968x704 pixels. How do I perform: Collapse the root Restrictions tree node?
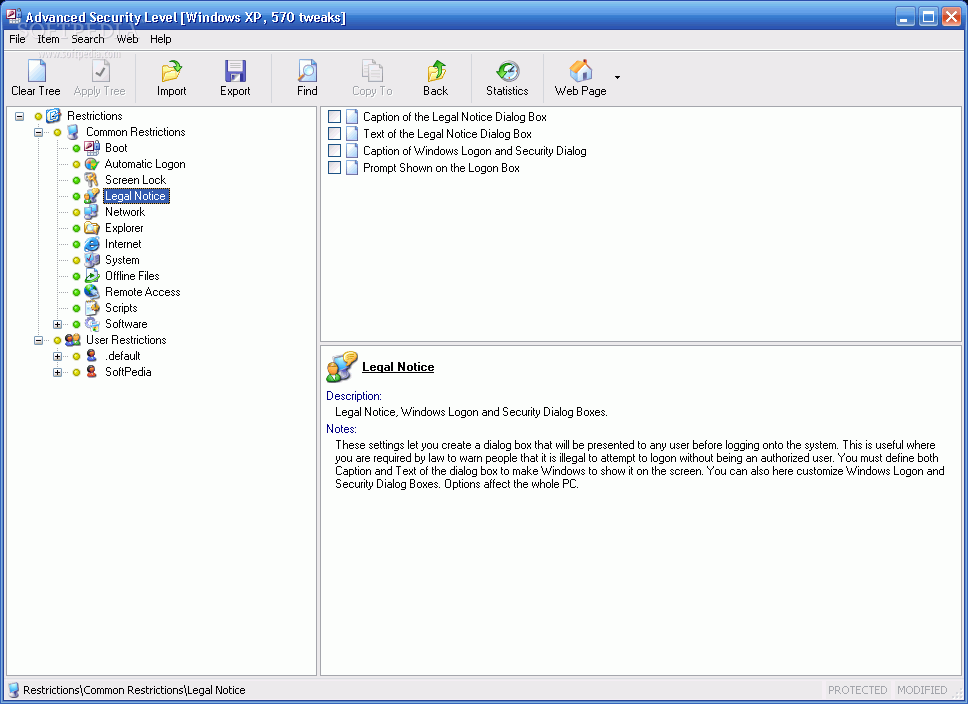20,116
